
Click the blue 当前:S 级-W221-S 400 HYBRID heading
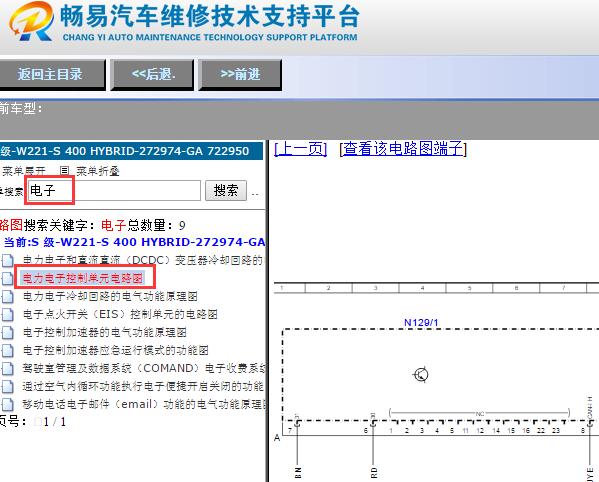coord(134,242)
